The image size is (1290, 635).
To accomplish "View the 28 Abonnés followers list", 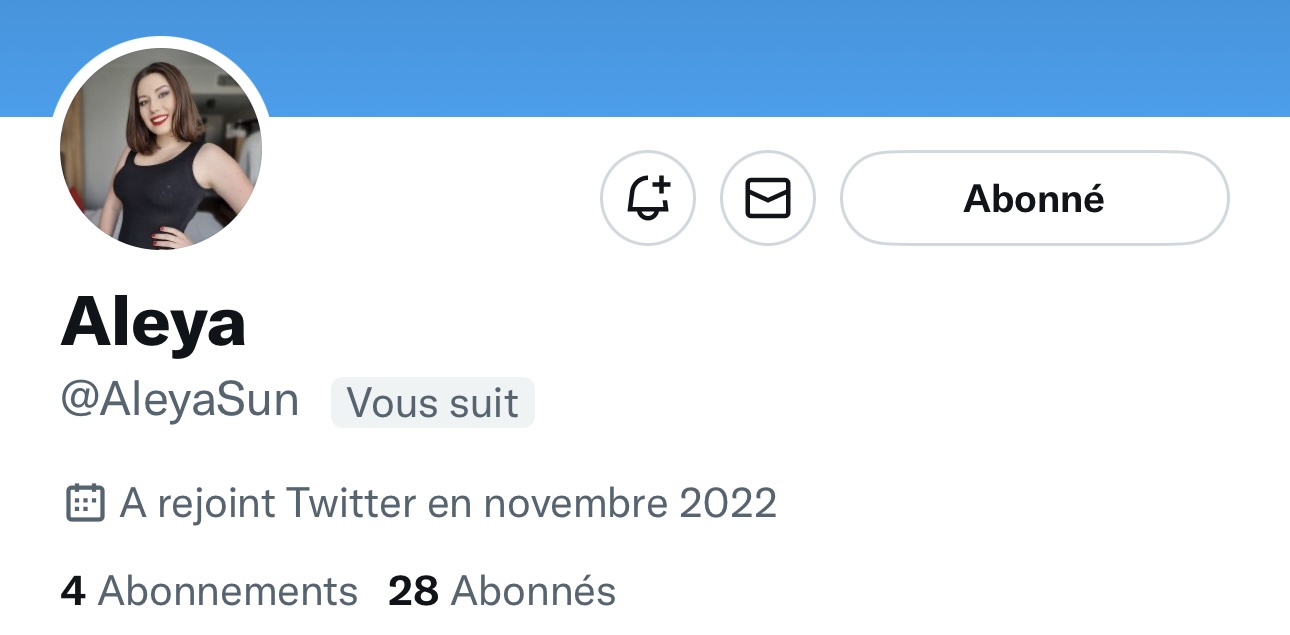I will coord(502,591).
